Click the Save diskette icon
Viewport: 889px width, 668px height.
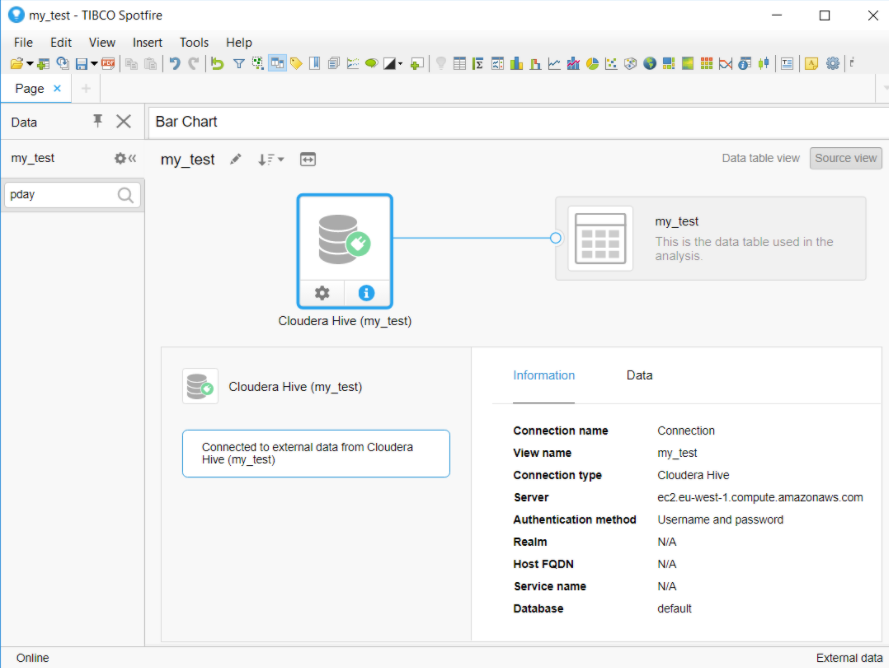pos(82,64)
